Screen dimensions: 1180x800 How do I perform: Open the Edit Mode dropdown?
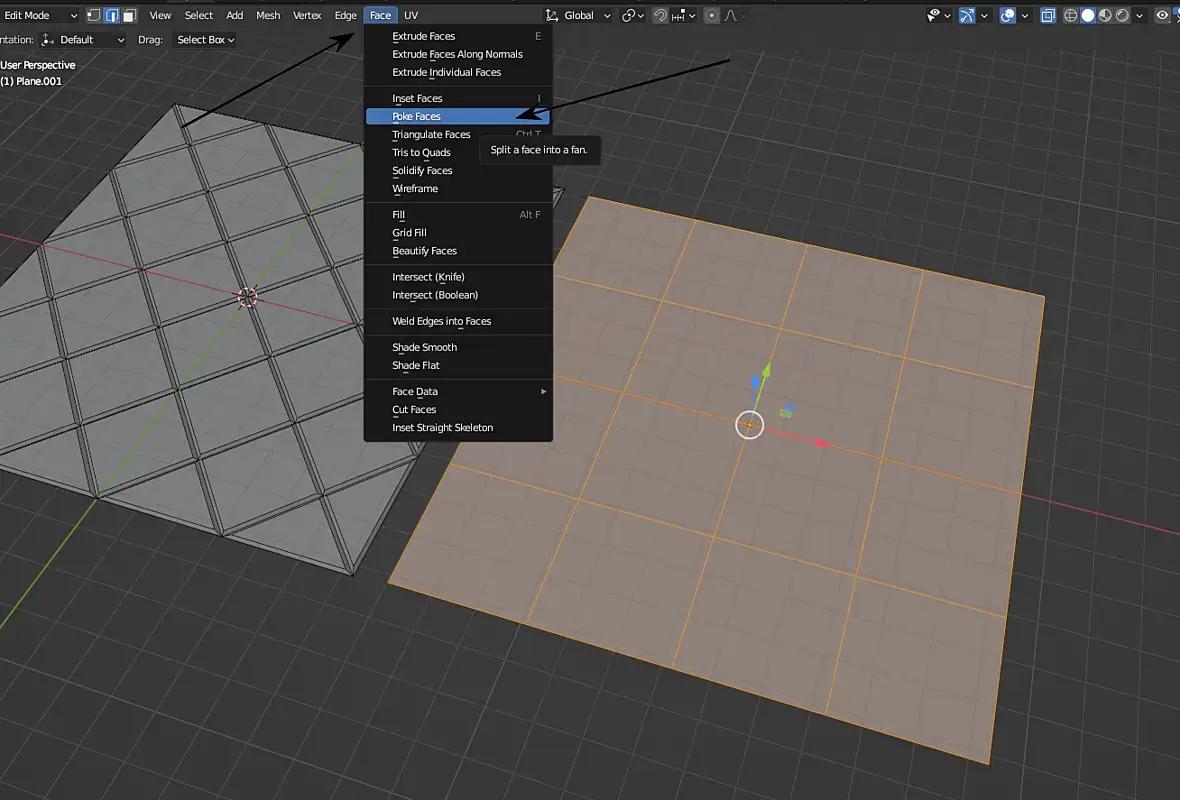(x=39, y=15)
